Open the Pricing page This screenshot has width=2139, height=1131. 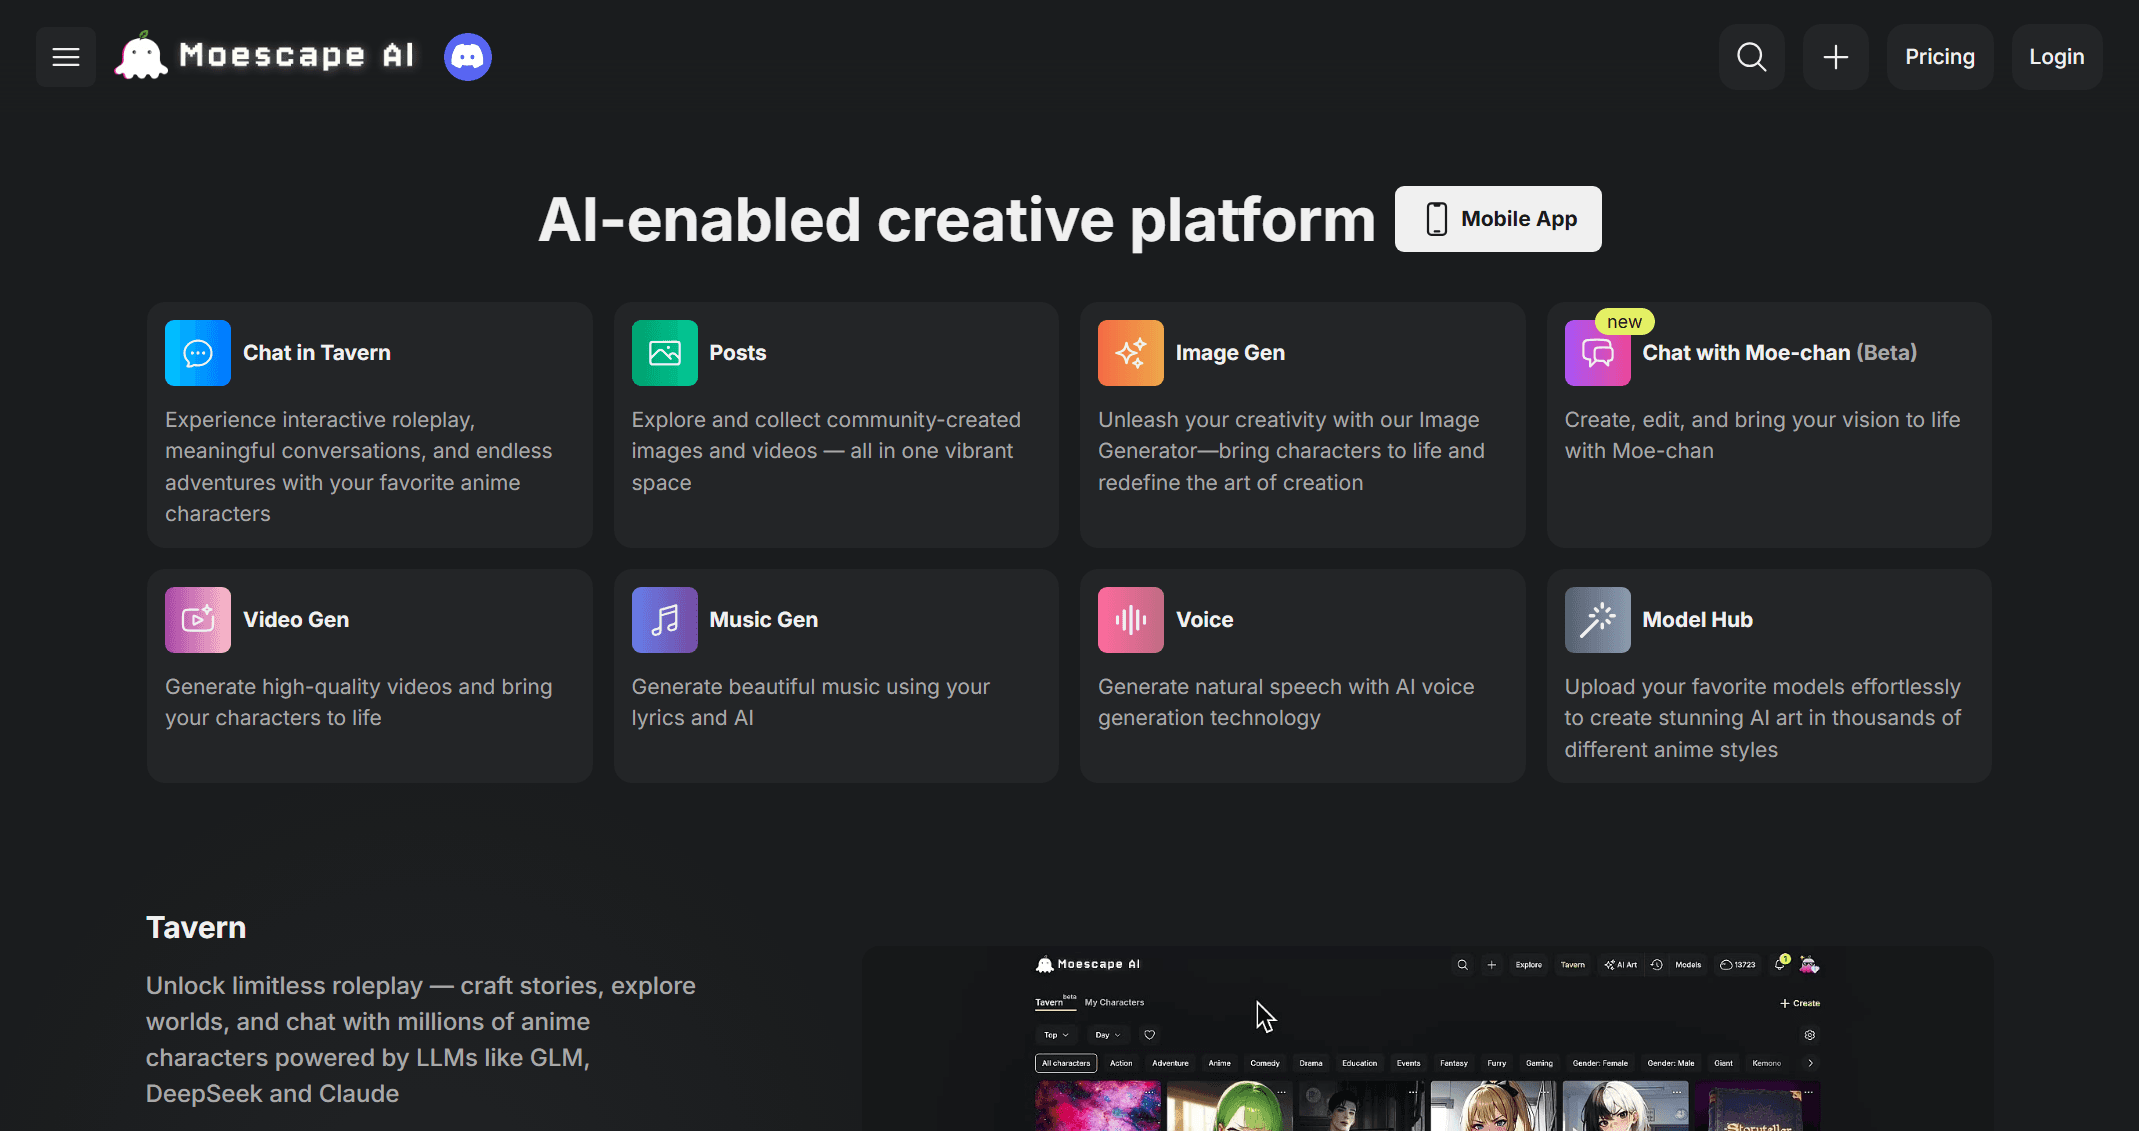[x=1939, y=57]
